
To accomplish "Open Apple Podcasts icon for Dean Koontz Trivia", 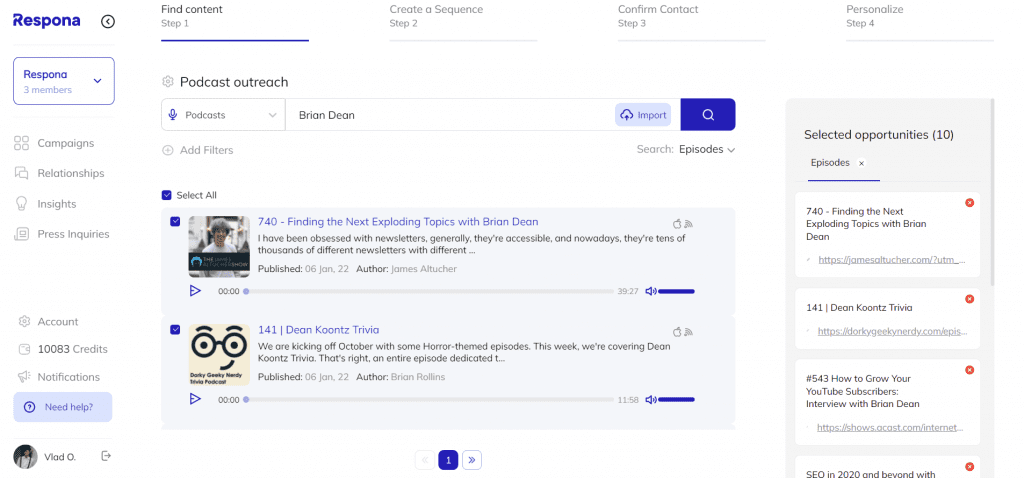I will [677, 332].
